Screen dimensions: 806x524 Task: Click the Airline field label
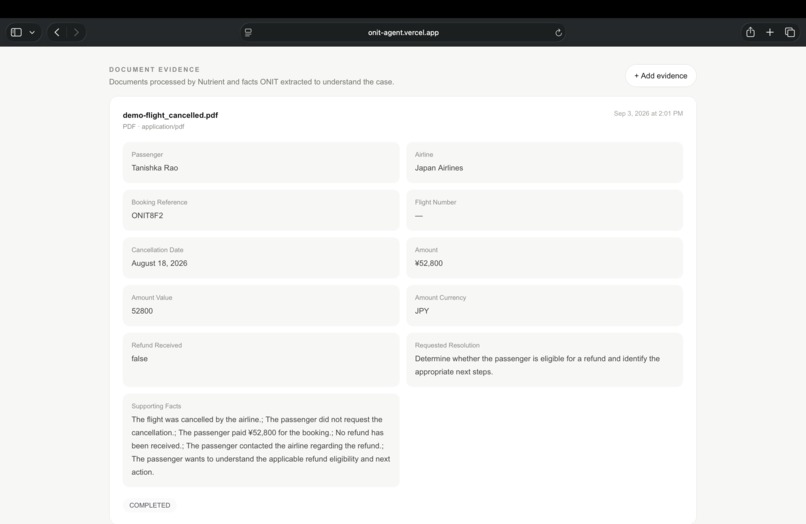(424, 154)
